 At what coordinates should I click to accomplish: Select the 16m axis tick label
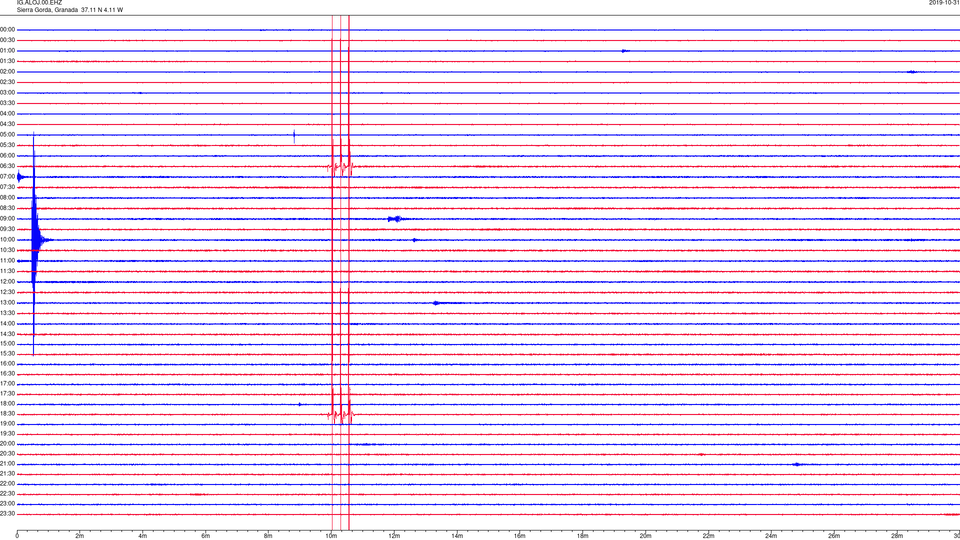(520, 536)
